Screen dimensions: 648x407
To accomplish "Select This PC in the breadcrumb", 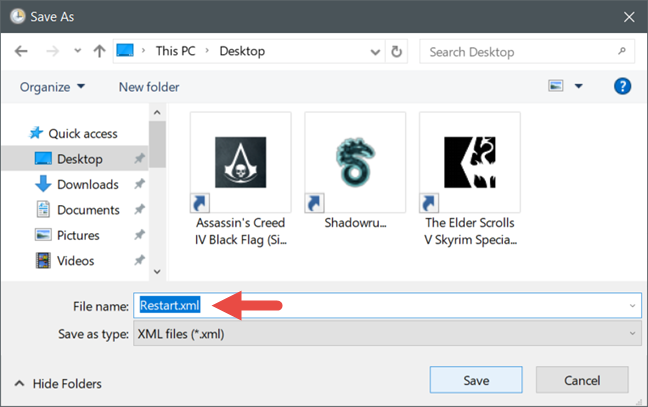I will pos(175,51).
